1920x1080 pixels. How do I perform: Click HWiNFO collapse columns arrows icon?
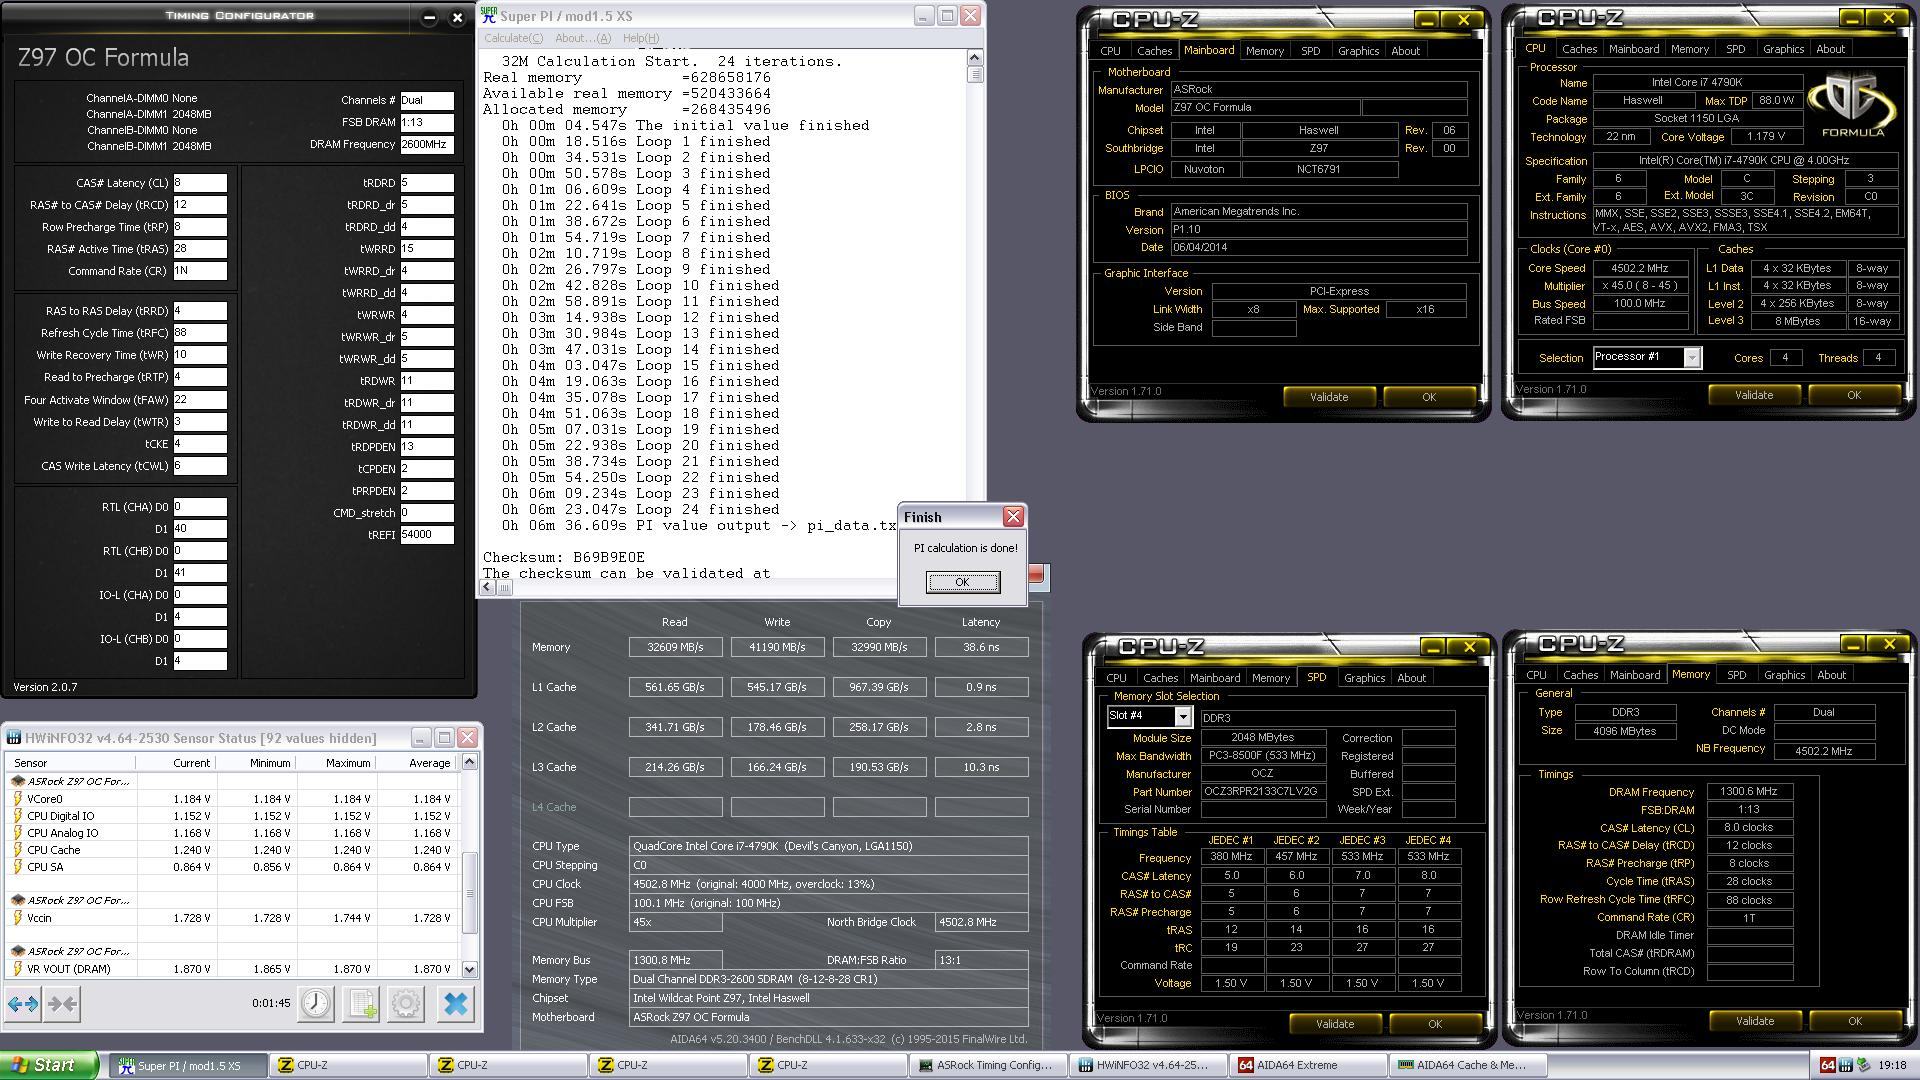tap(62, 1004)
